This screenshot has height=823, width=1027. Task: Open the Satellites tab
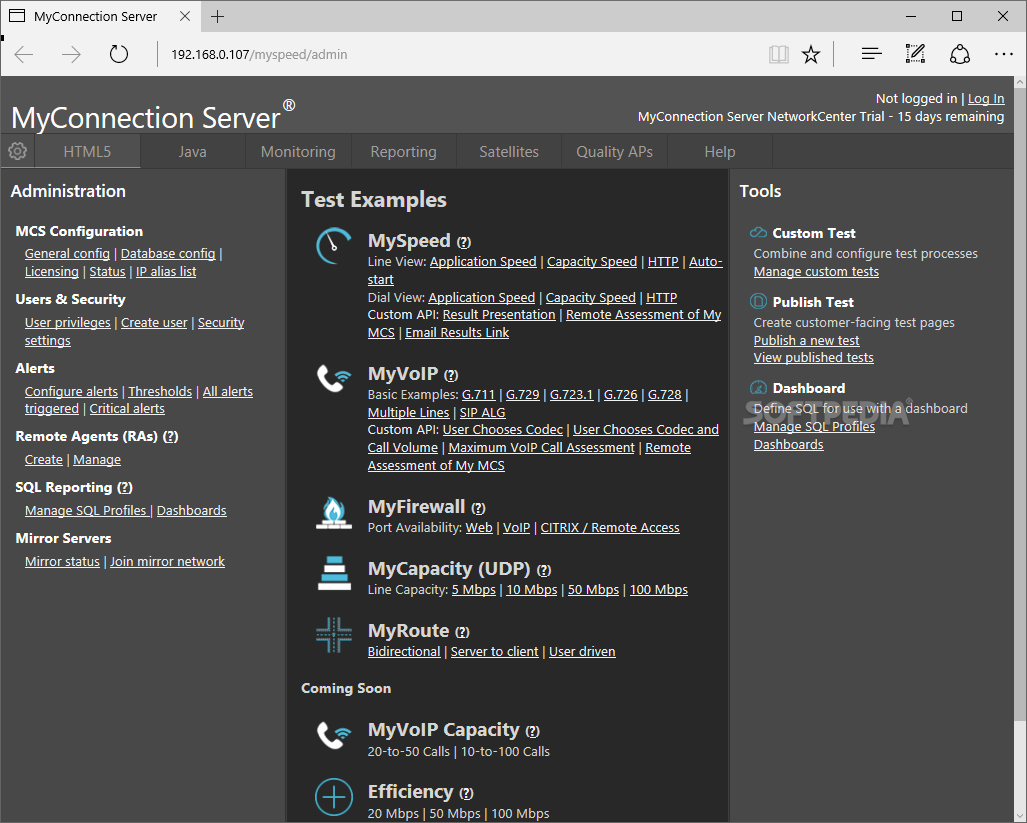pyautogui.click(x=509, y=151)
